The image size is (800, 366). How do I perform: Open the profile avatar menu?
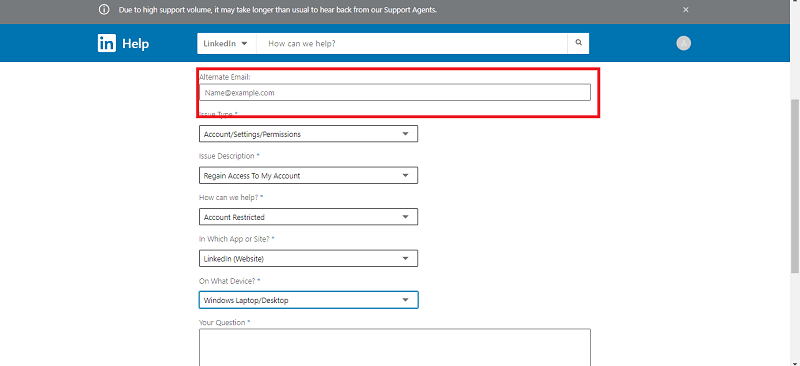pyautogui.click(x=684, y=43)
